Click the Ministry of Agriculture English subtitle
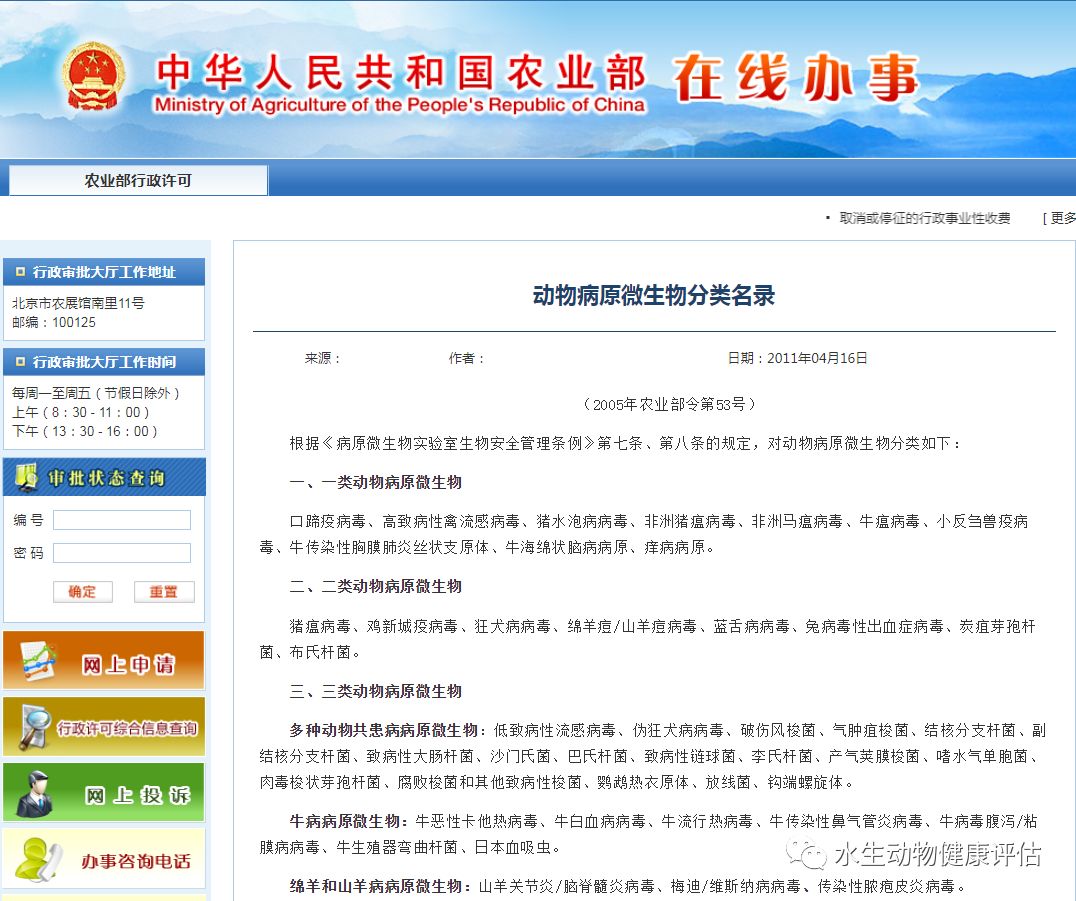The height and width of the screenshot is (901, 1076). pyautogui.click(x=400, y=105)
